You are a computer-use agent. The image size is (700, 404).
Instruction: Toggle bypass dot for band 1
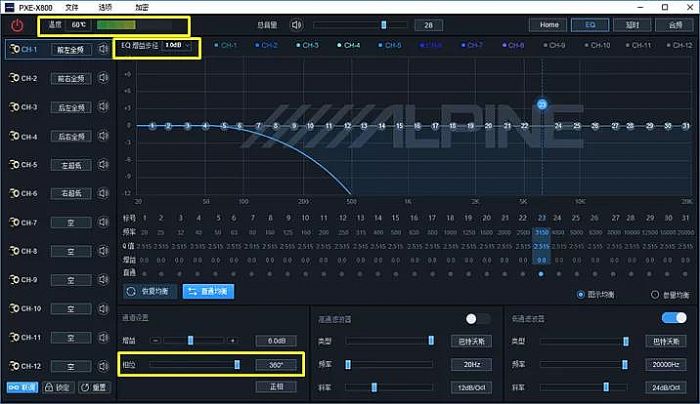144,274
